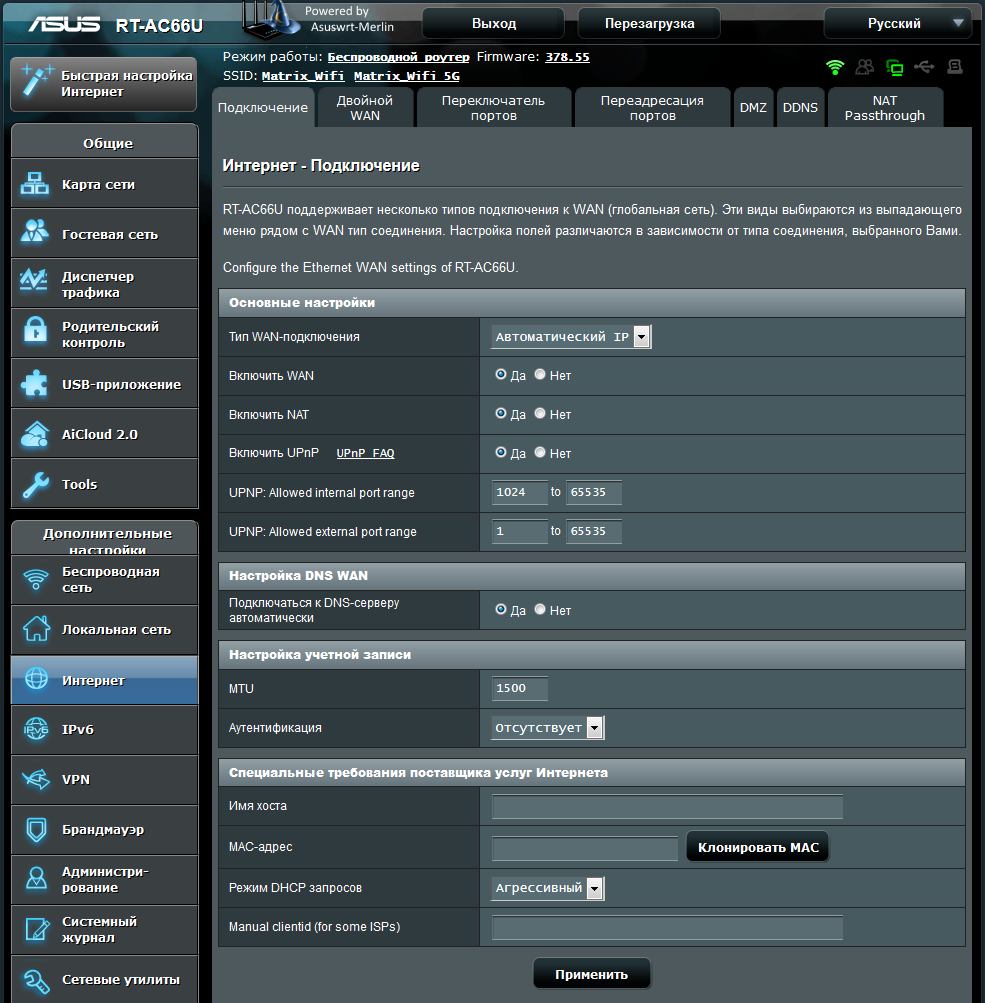The width and height of the screenshot is (985, 1003).
Task: Click the guest network users status icon
Action: 865,67
